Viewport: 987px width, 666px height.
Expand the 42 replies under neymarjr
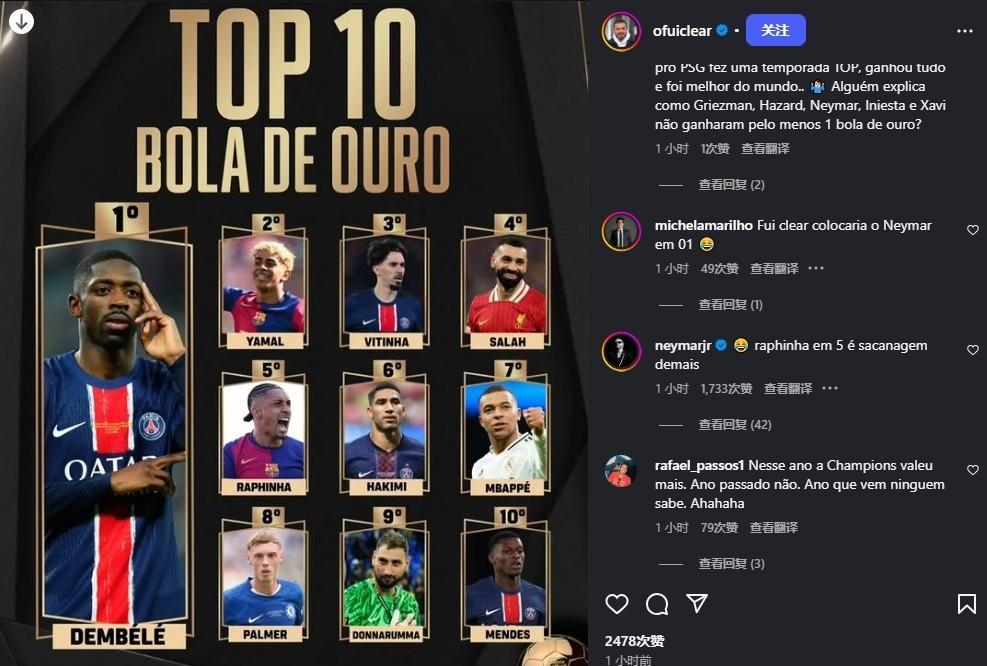pyautogui.click(x=735, y=424)
